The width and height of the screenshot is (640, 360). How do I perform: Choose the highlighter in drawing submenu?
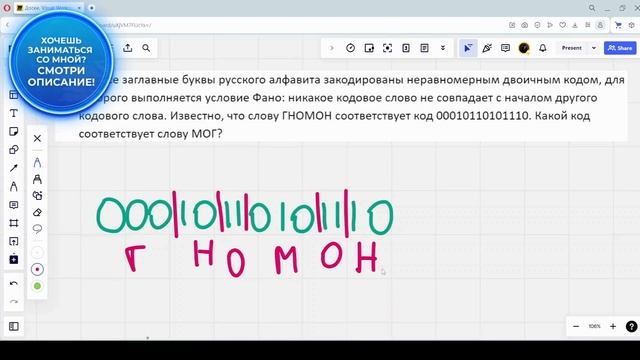37,179
